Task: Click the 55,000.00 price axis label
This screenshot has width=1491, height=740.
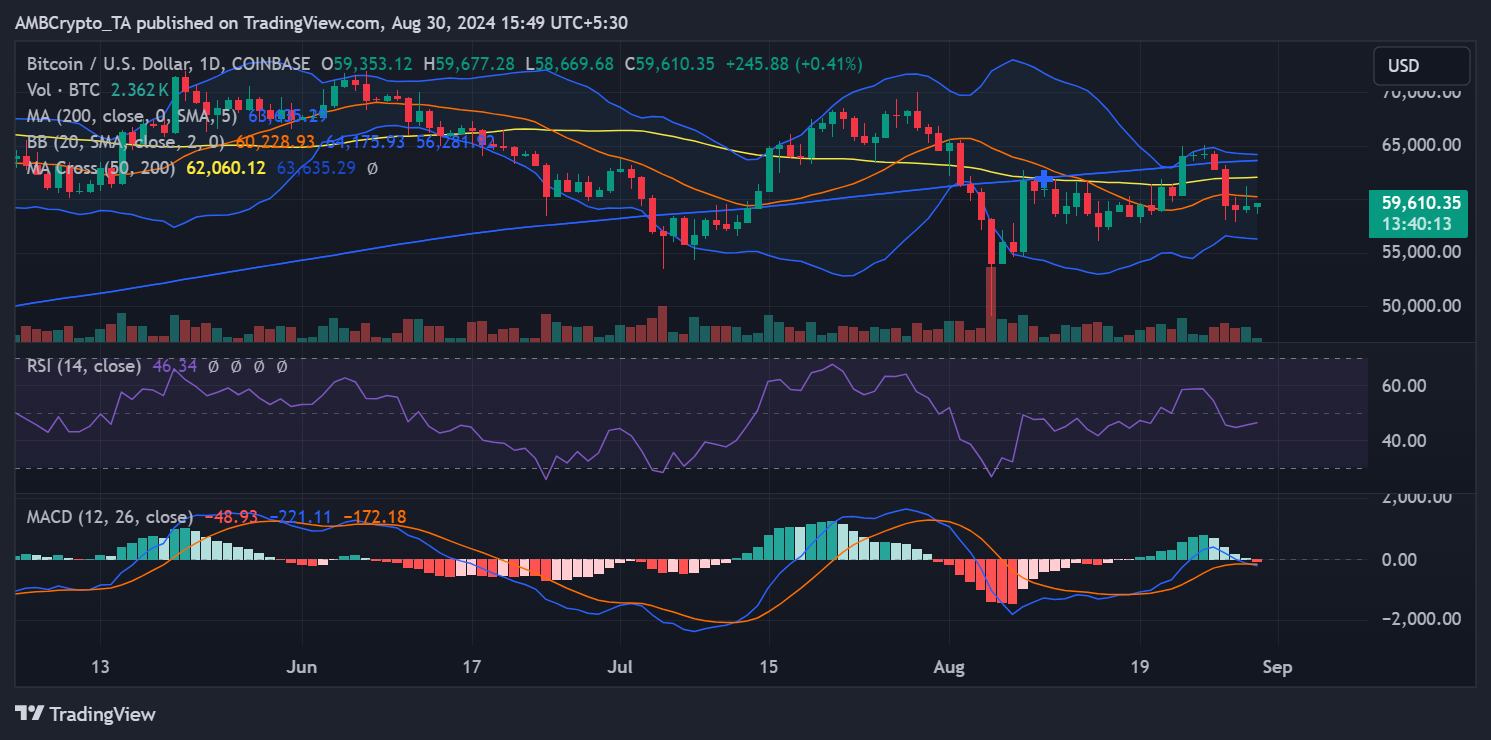Action: pyautogui.click(x=1419, y=252)
